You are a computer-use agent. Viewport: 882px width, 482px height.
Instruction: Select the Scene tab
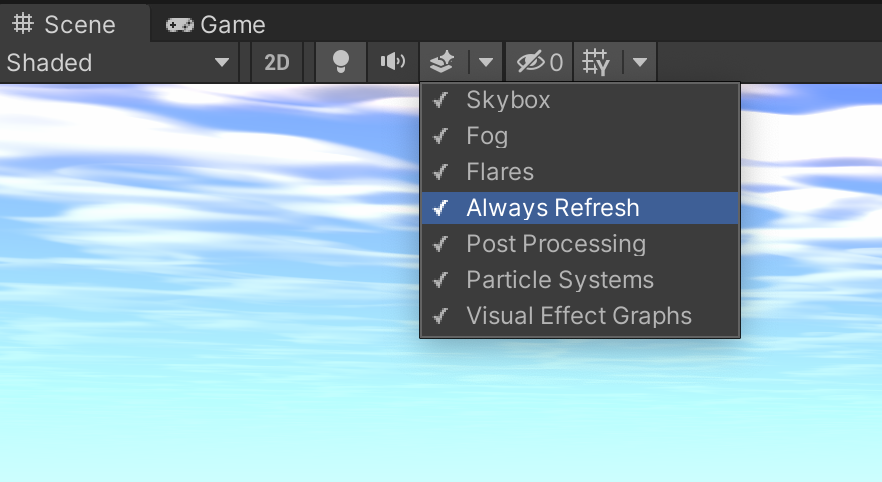(x=66, y=24)
